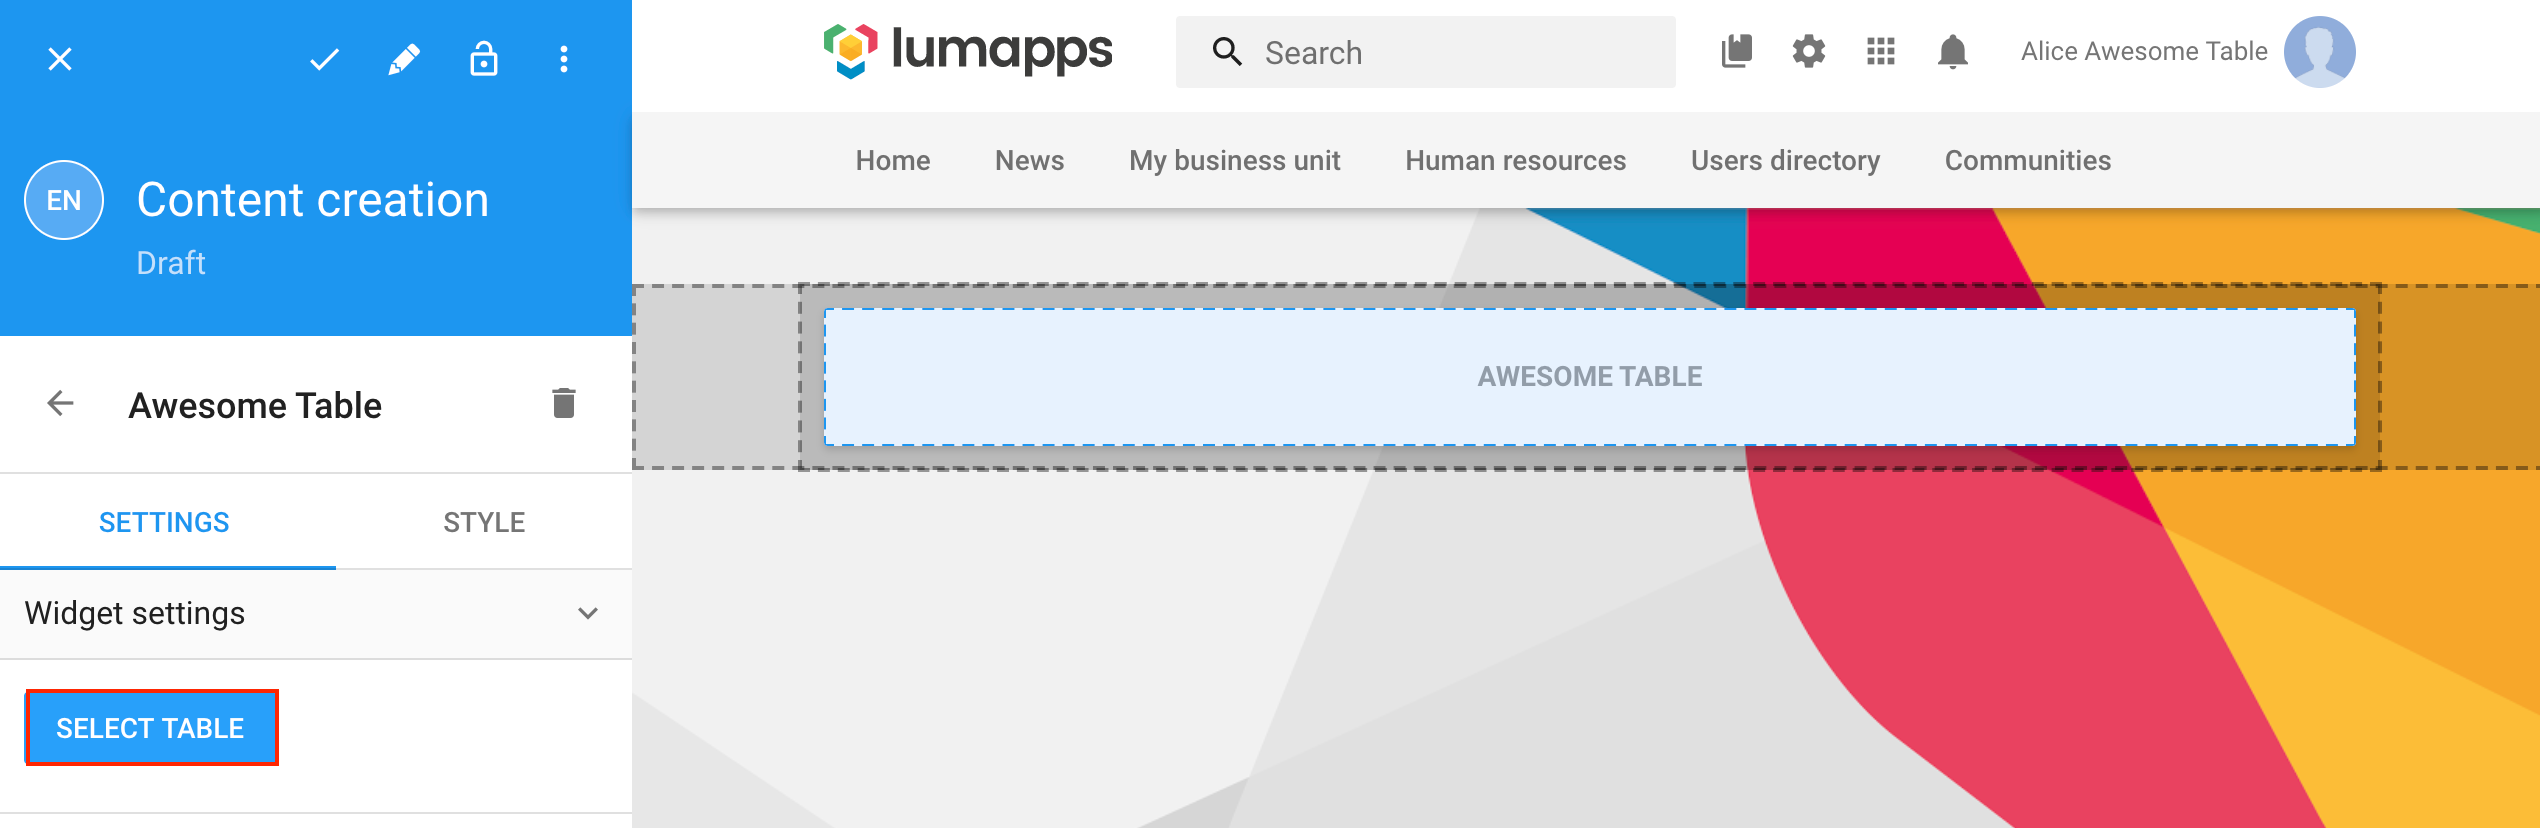
Task: Delete the Awesome Table widget
Action: click(564, 403)
